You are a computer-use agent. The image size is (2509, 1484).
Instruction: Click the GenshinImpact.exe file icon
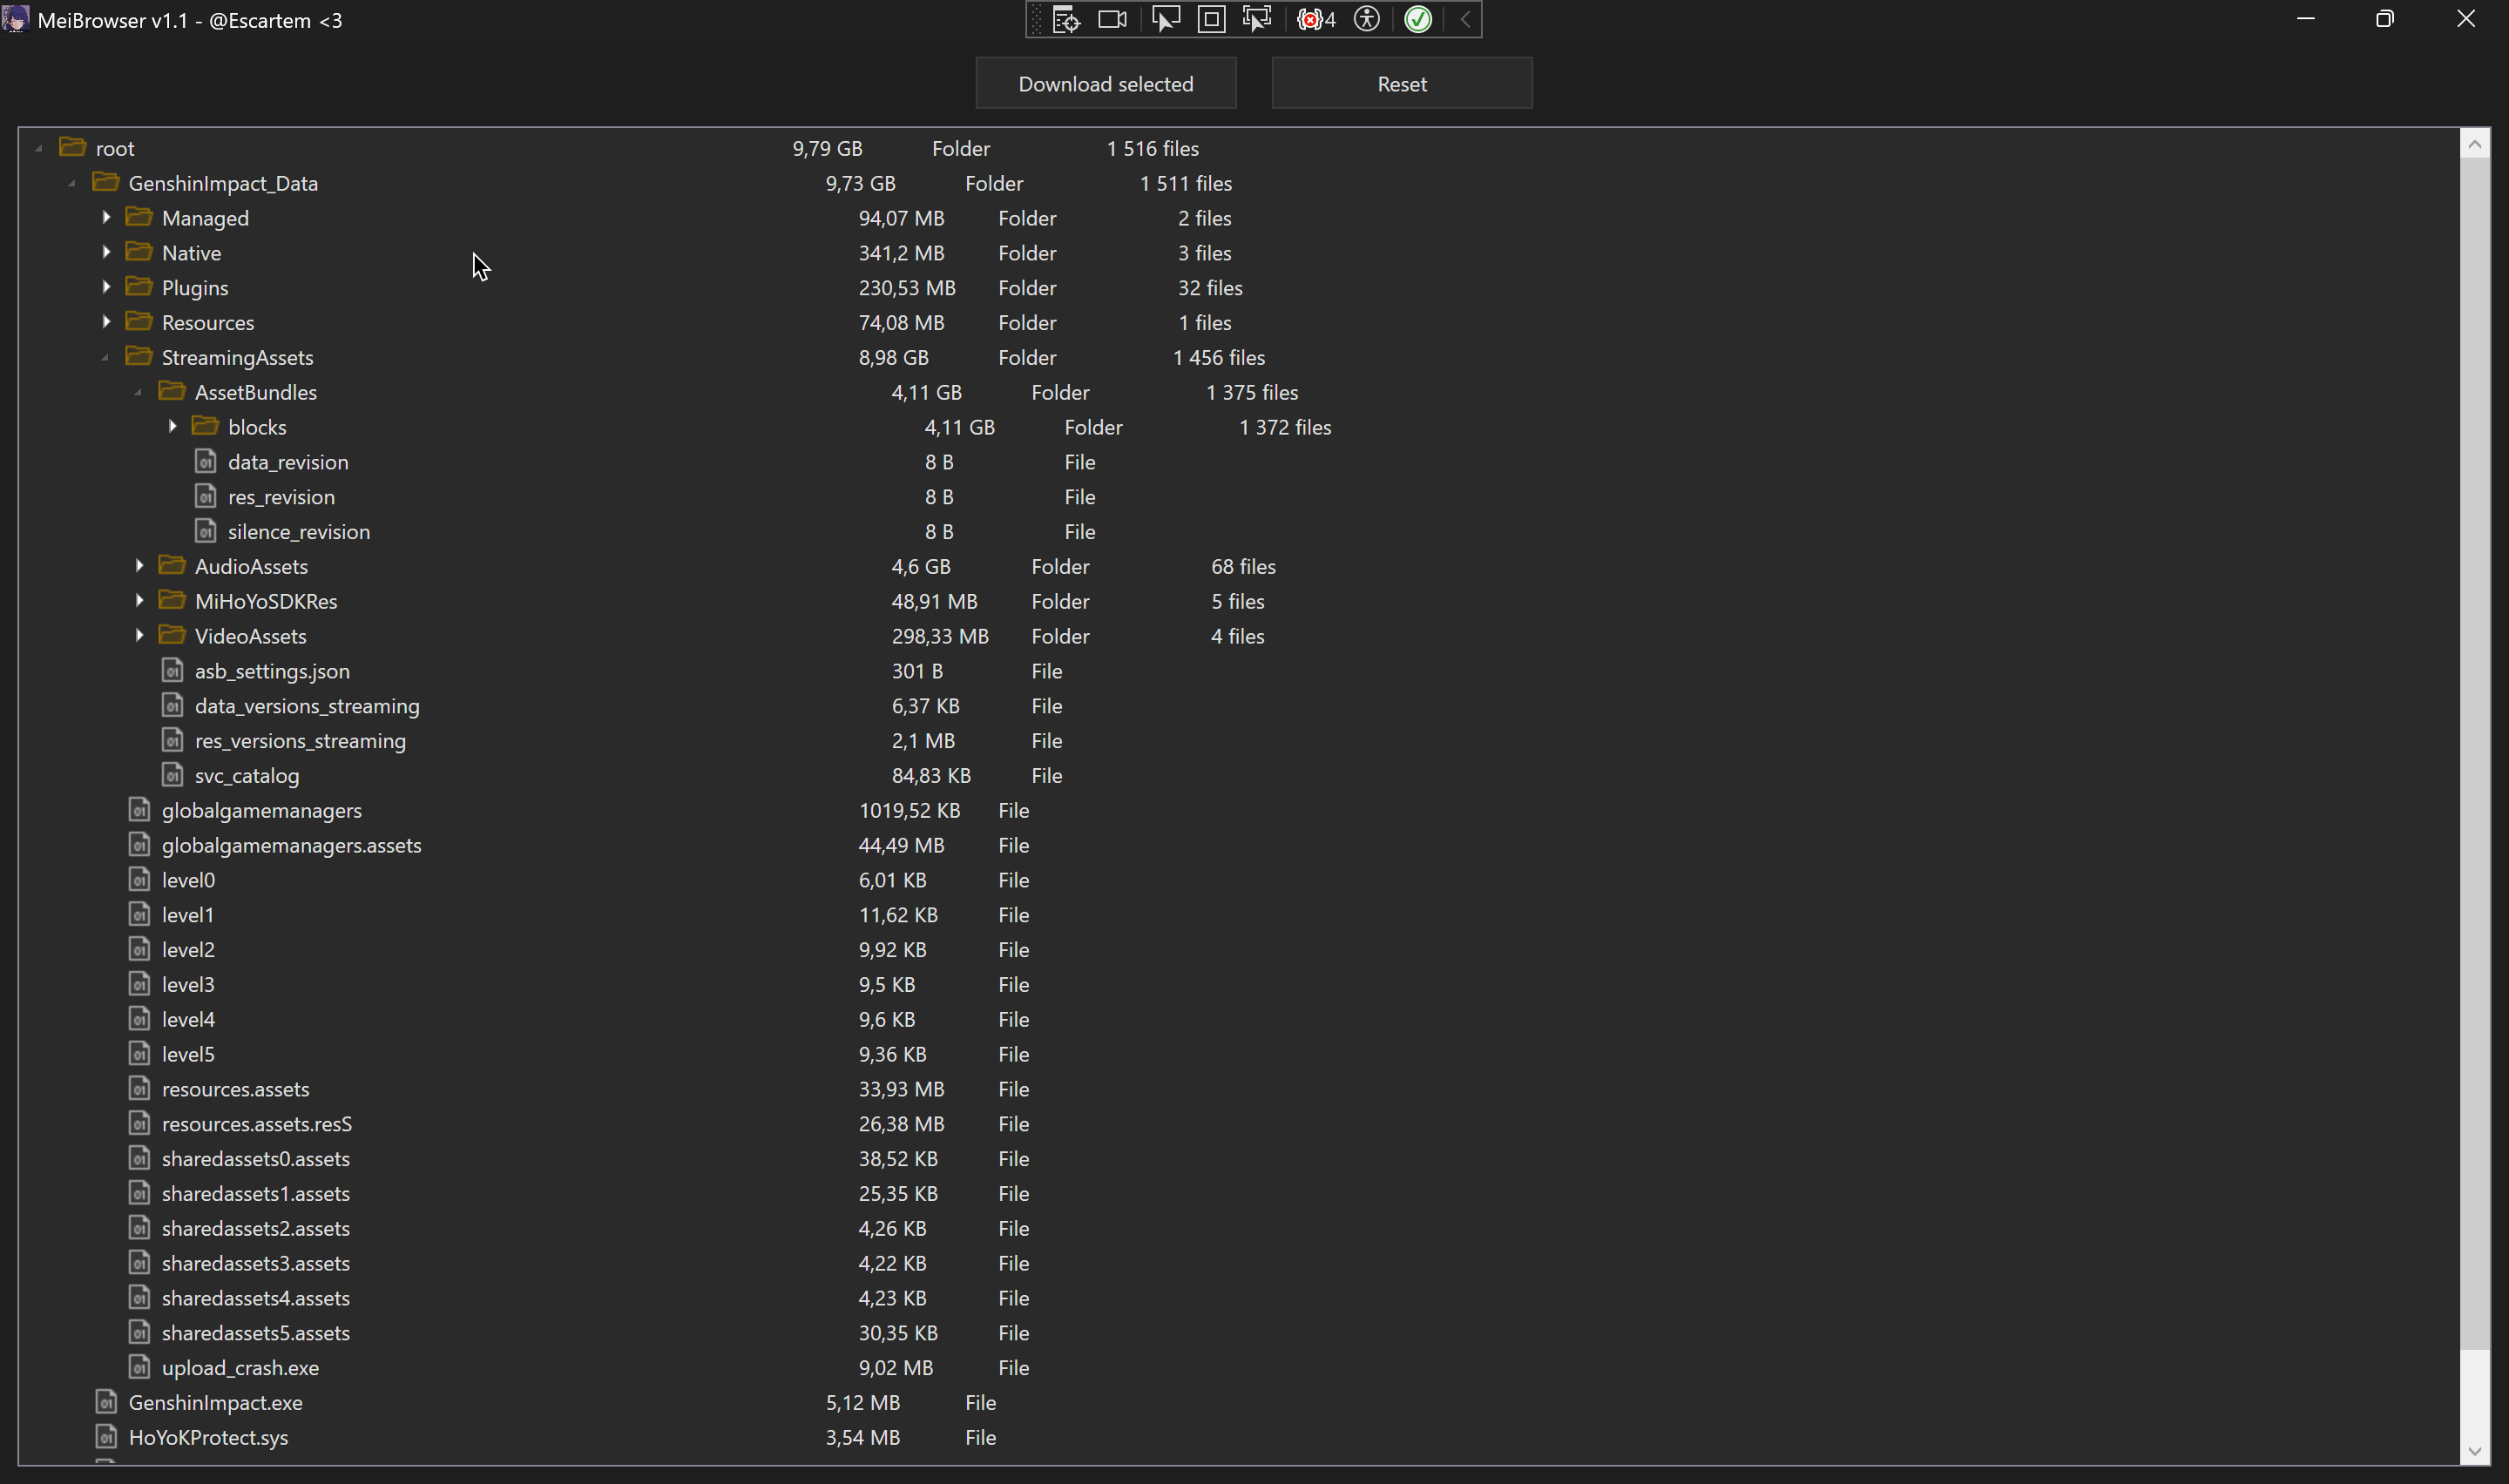[107, 1402]
